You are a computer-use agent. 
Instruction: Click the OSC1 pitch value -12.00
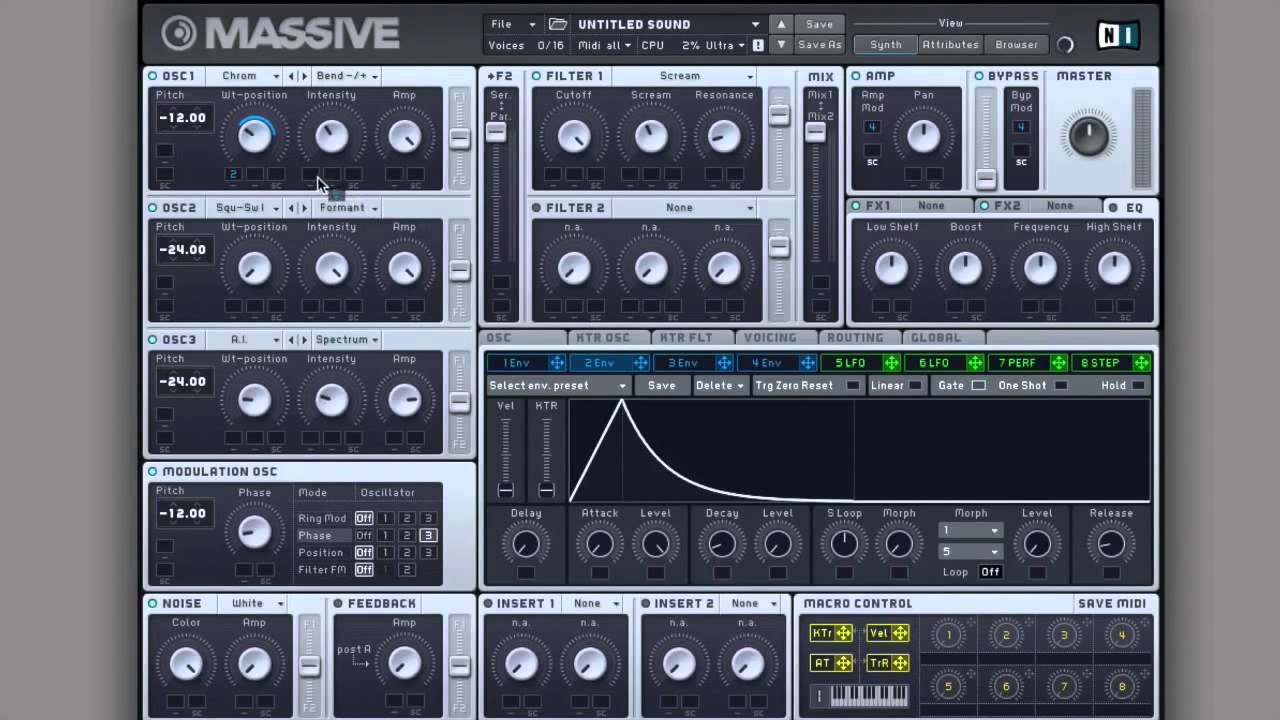click(x=183, y=118)
